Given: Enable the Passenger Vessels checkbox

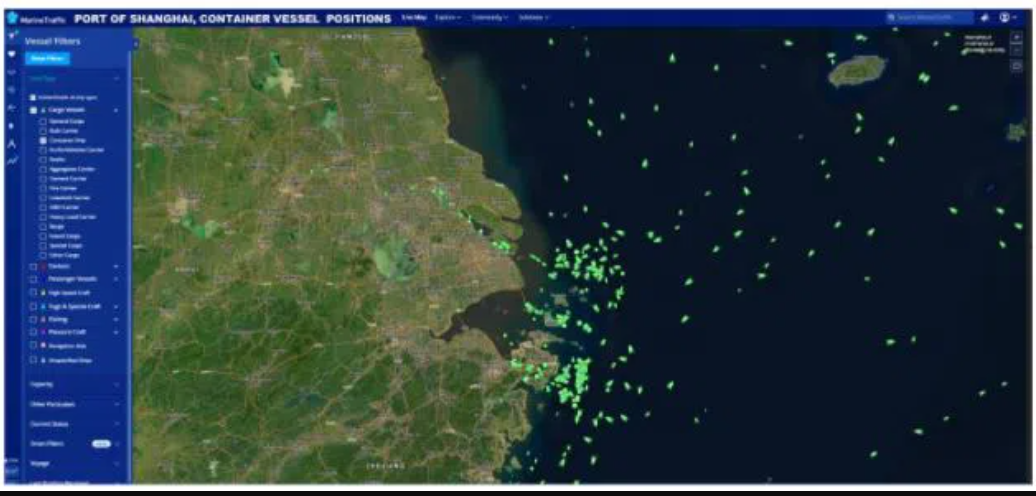Looking at the screenshot, I should 34,279.
